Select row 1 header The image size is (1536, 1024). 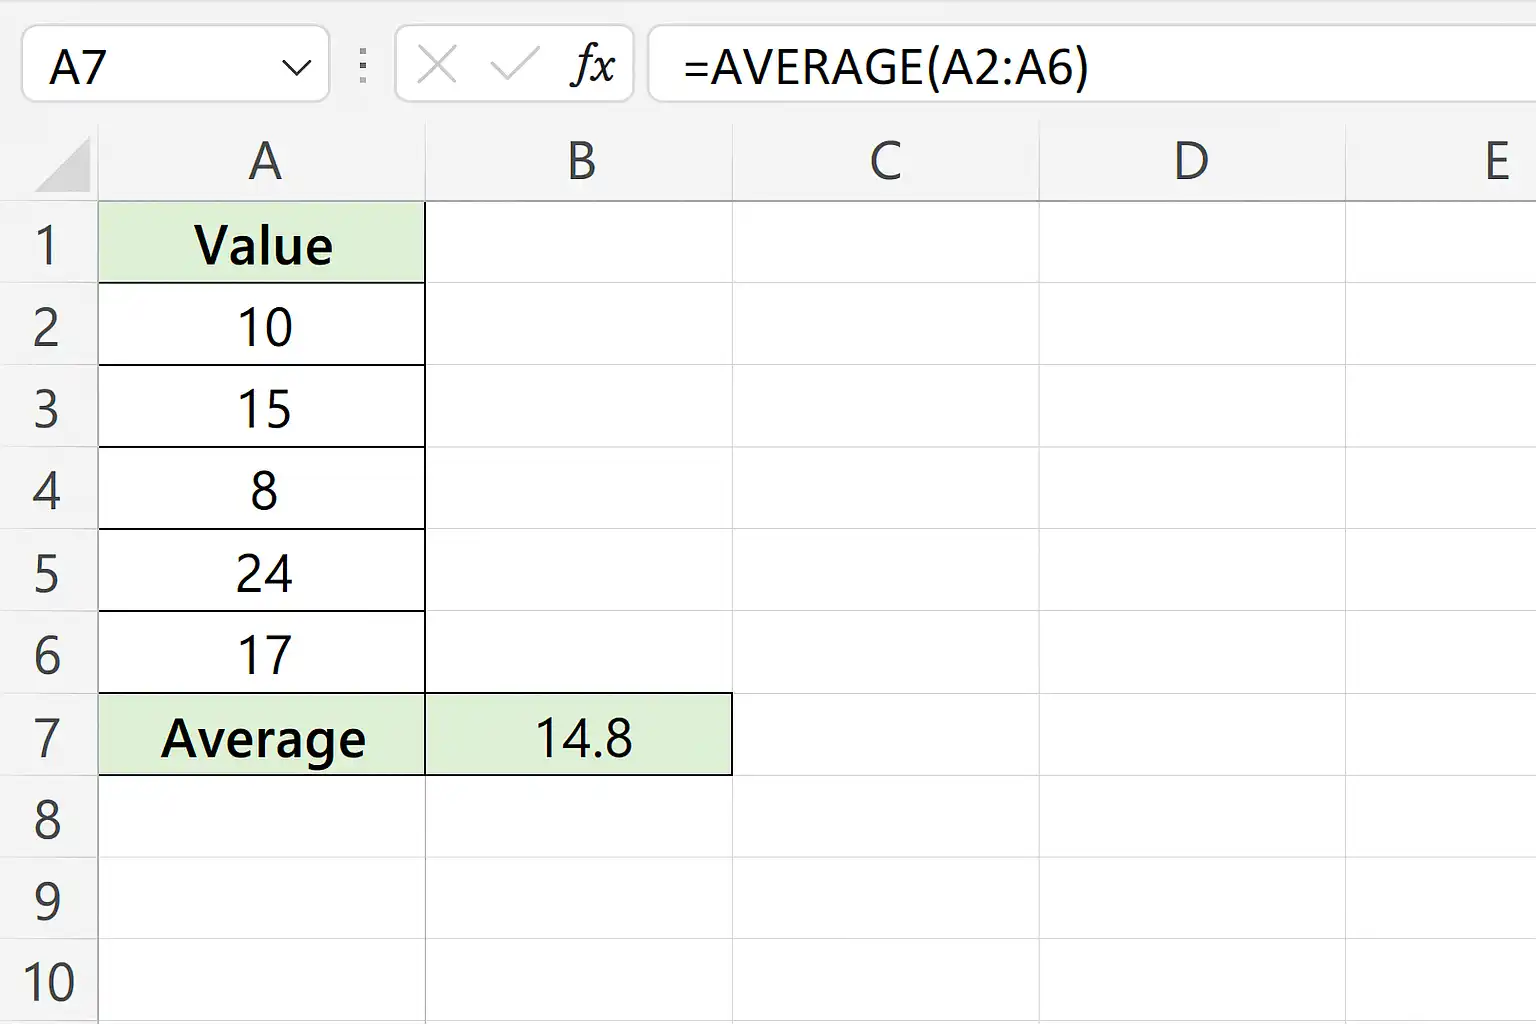(x=48, y=243)
